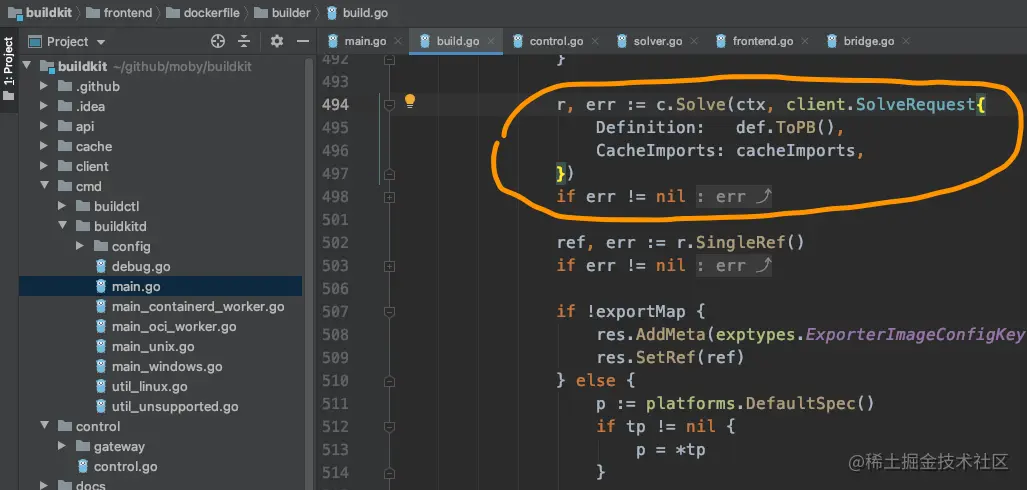The width and height of the screenshot is (1027, 490).
Task: Click build.go in the breadcrumb bar
Action: tap(358, 12)
